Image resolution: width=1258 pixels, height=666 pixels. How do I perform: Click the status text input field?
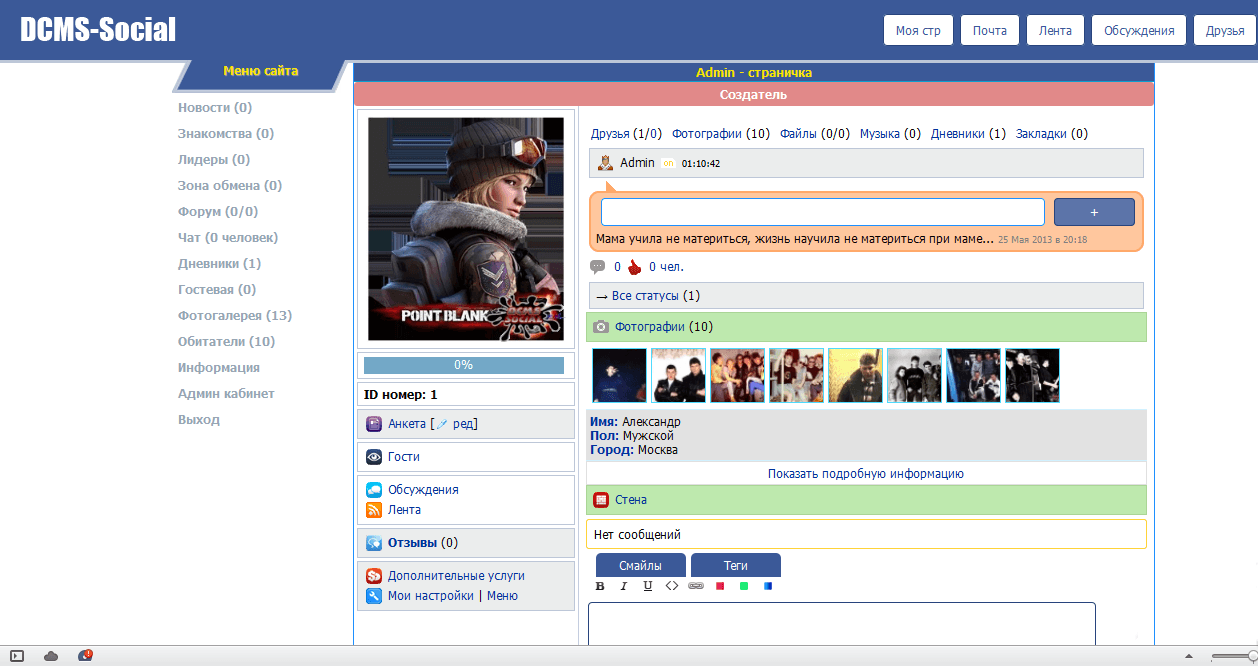[x=823, y=212]
